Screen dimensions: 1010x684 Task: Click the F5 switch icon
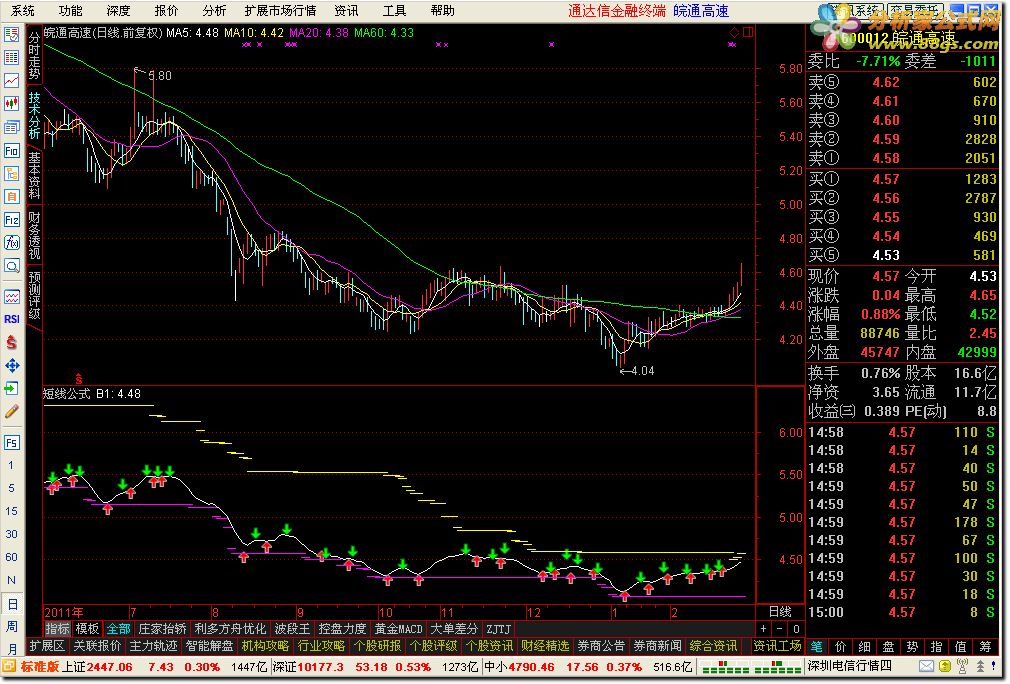[12, 442]
